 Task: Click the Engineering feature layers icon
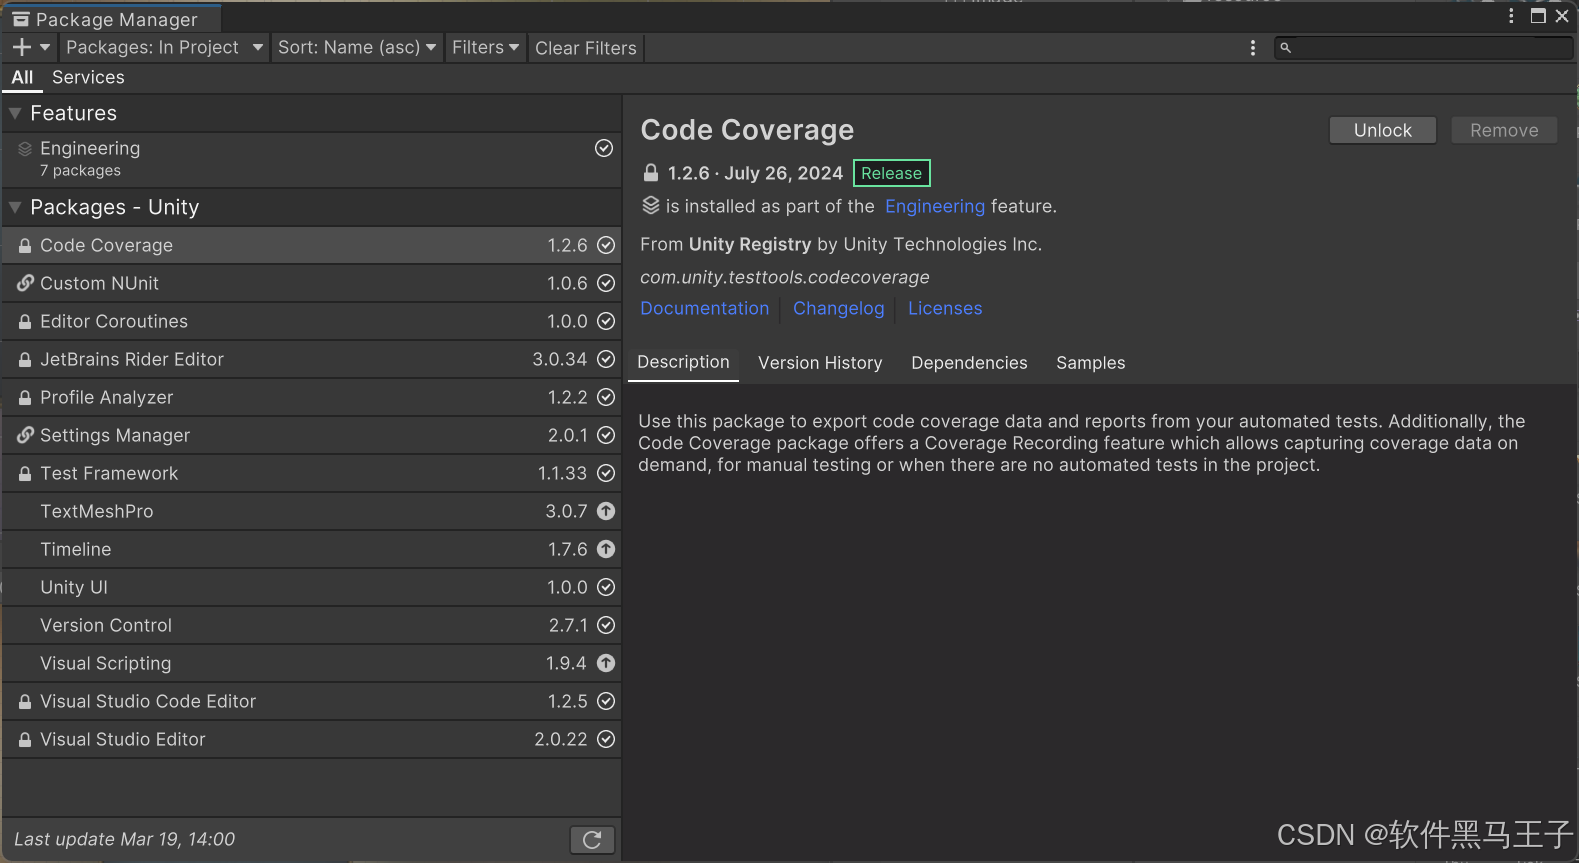click(x=25, y=148)
